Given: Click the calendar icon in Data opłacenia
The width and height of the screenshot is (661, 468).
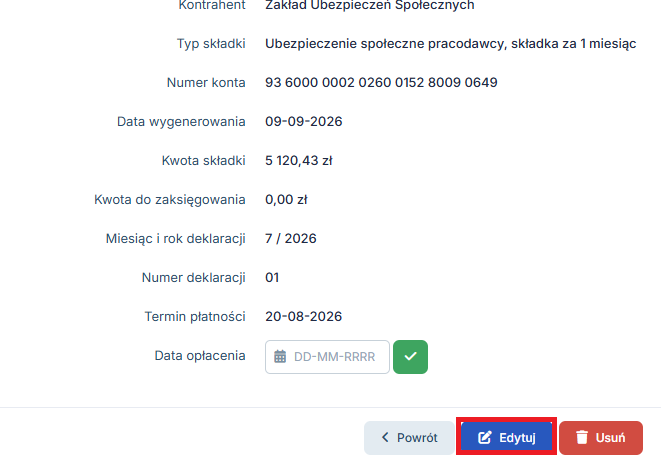Looking at the screenshot, I should [x=280, y=357].
